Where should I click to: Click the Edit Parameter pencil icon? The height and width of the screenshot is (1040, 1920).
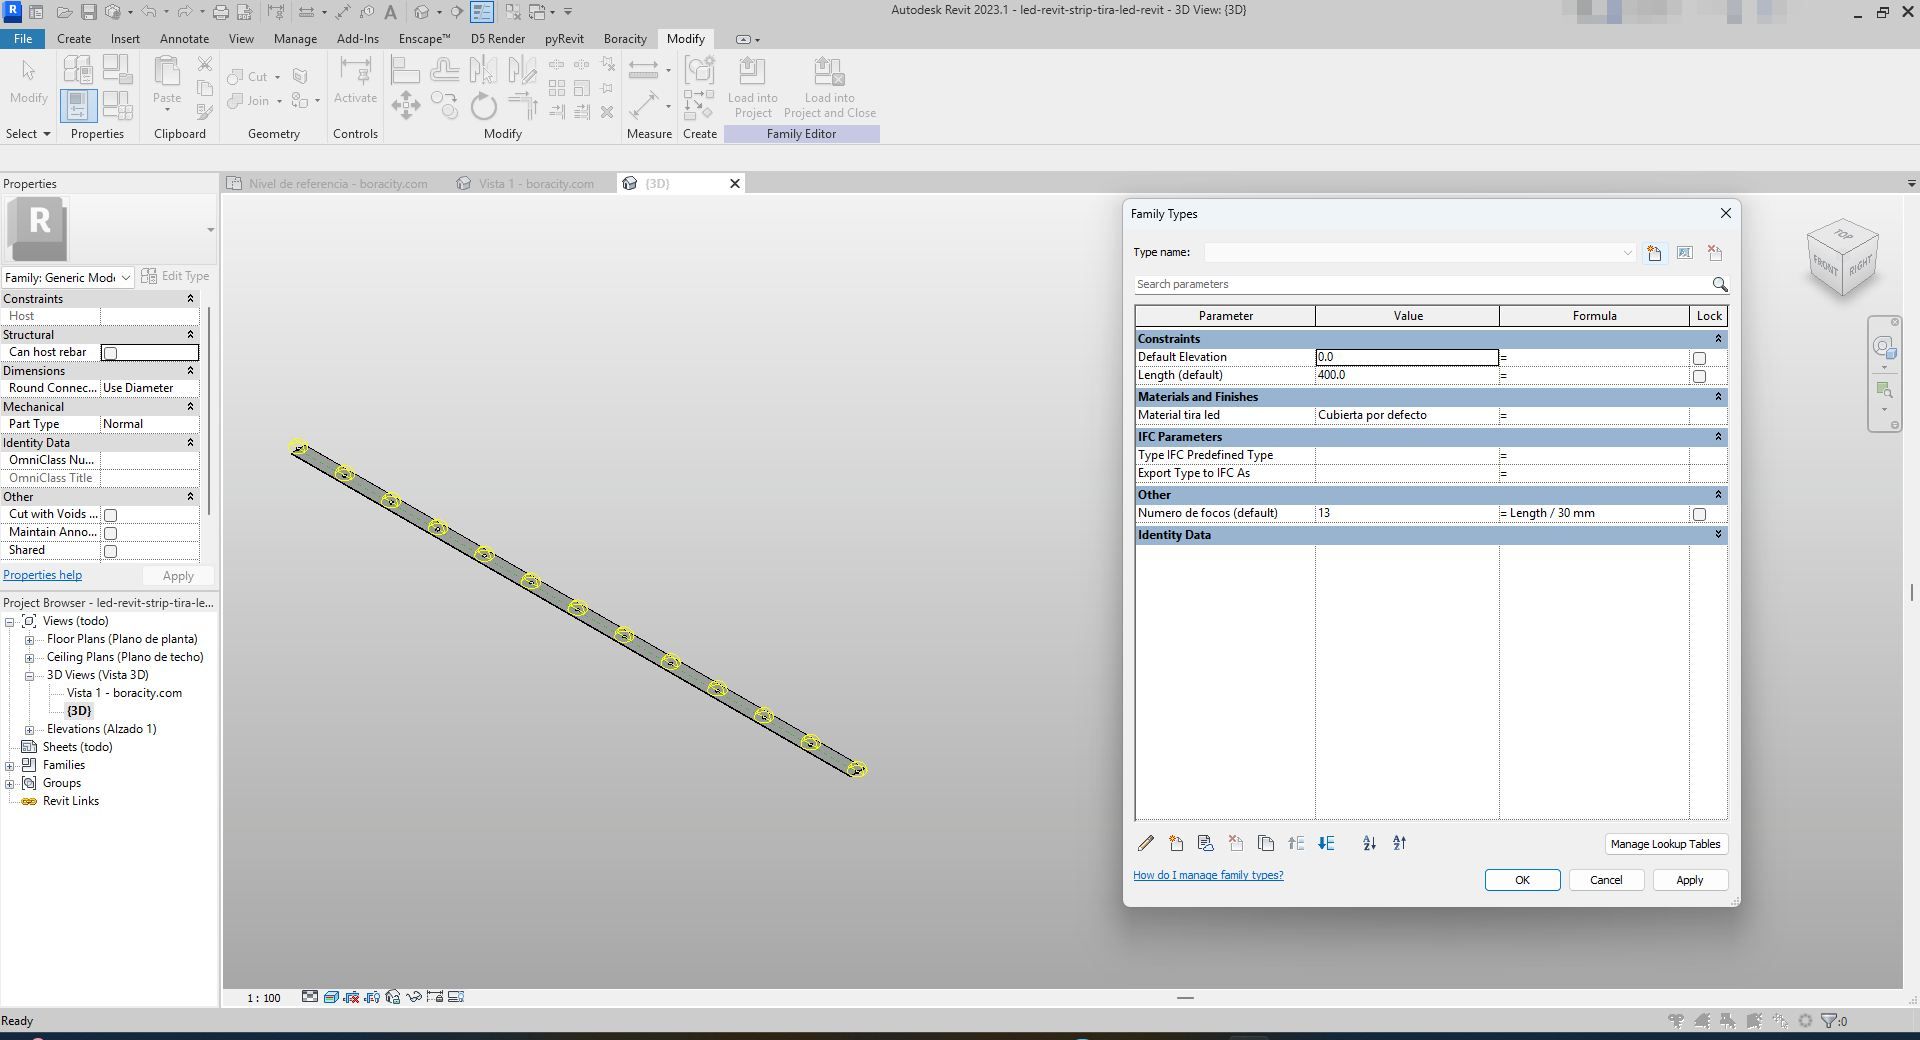pos(1146,844)
